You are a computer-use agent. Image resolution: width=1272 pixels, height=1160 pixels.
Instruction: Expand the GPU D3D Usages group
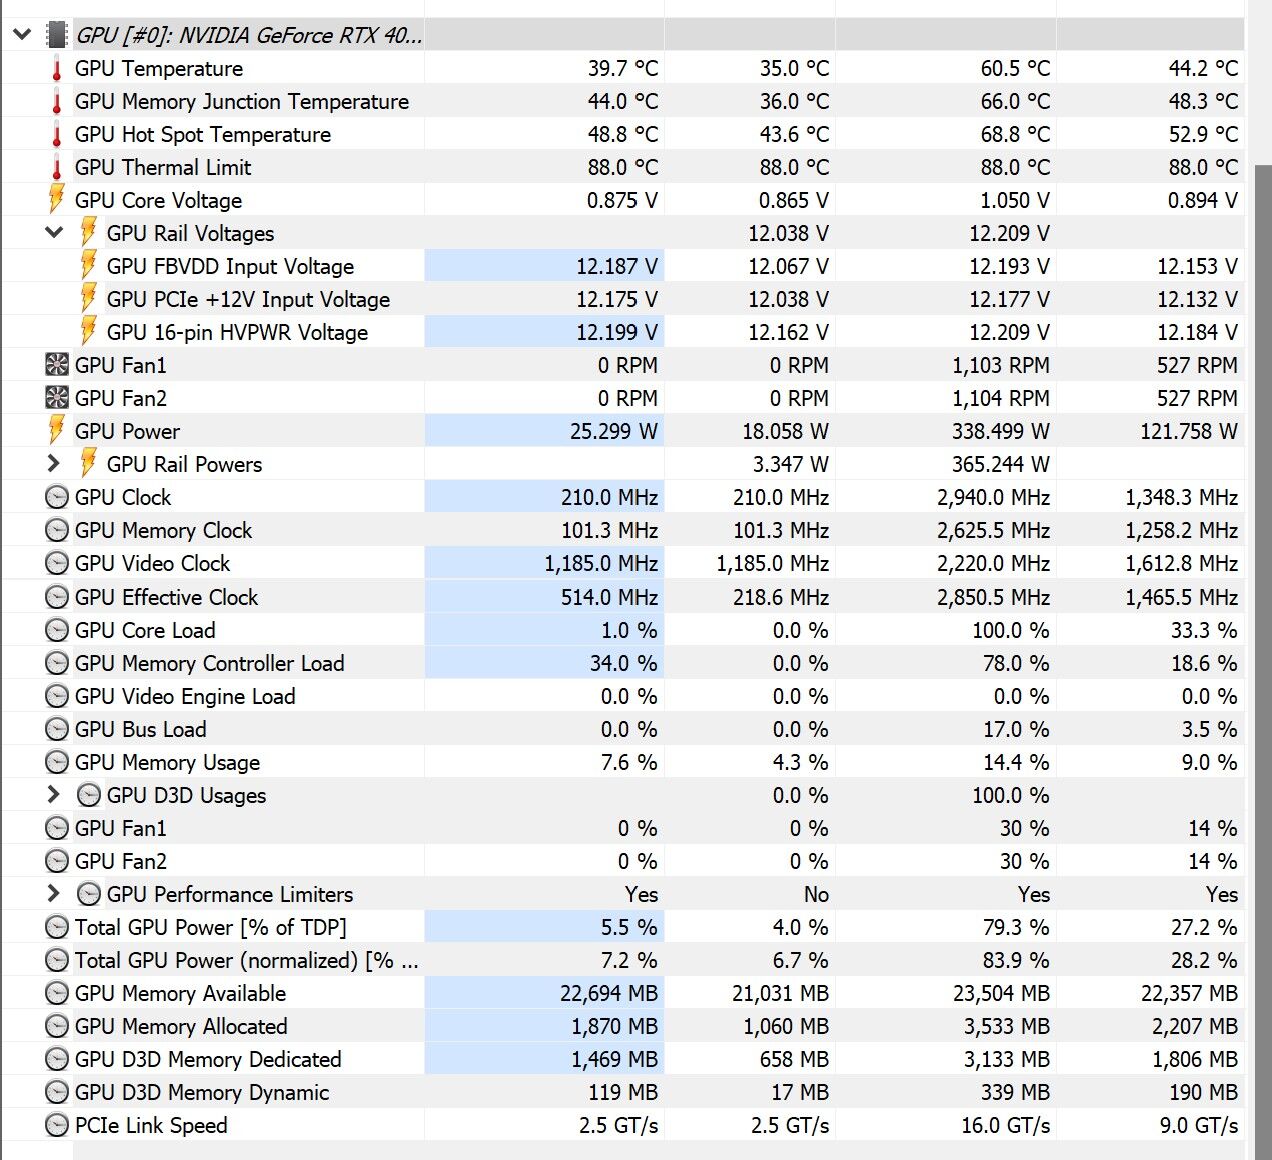click(54, 794)
